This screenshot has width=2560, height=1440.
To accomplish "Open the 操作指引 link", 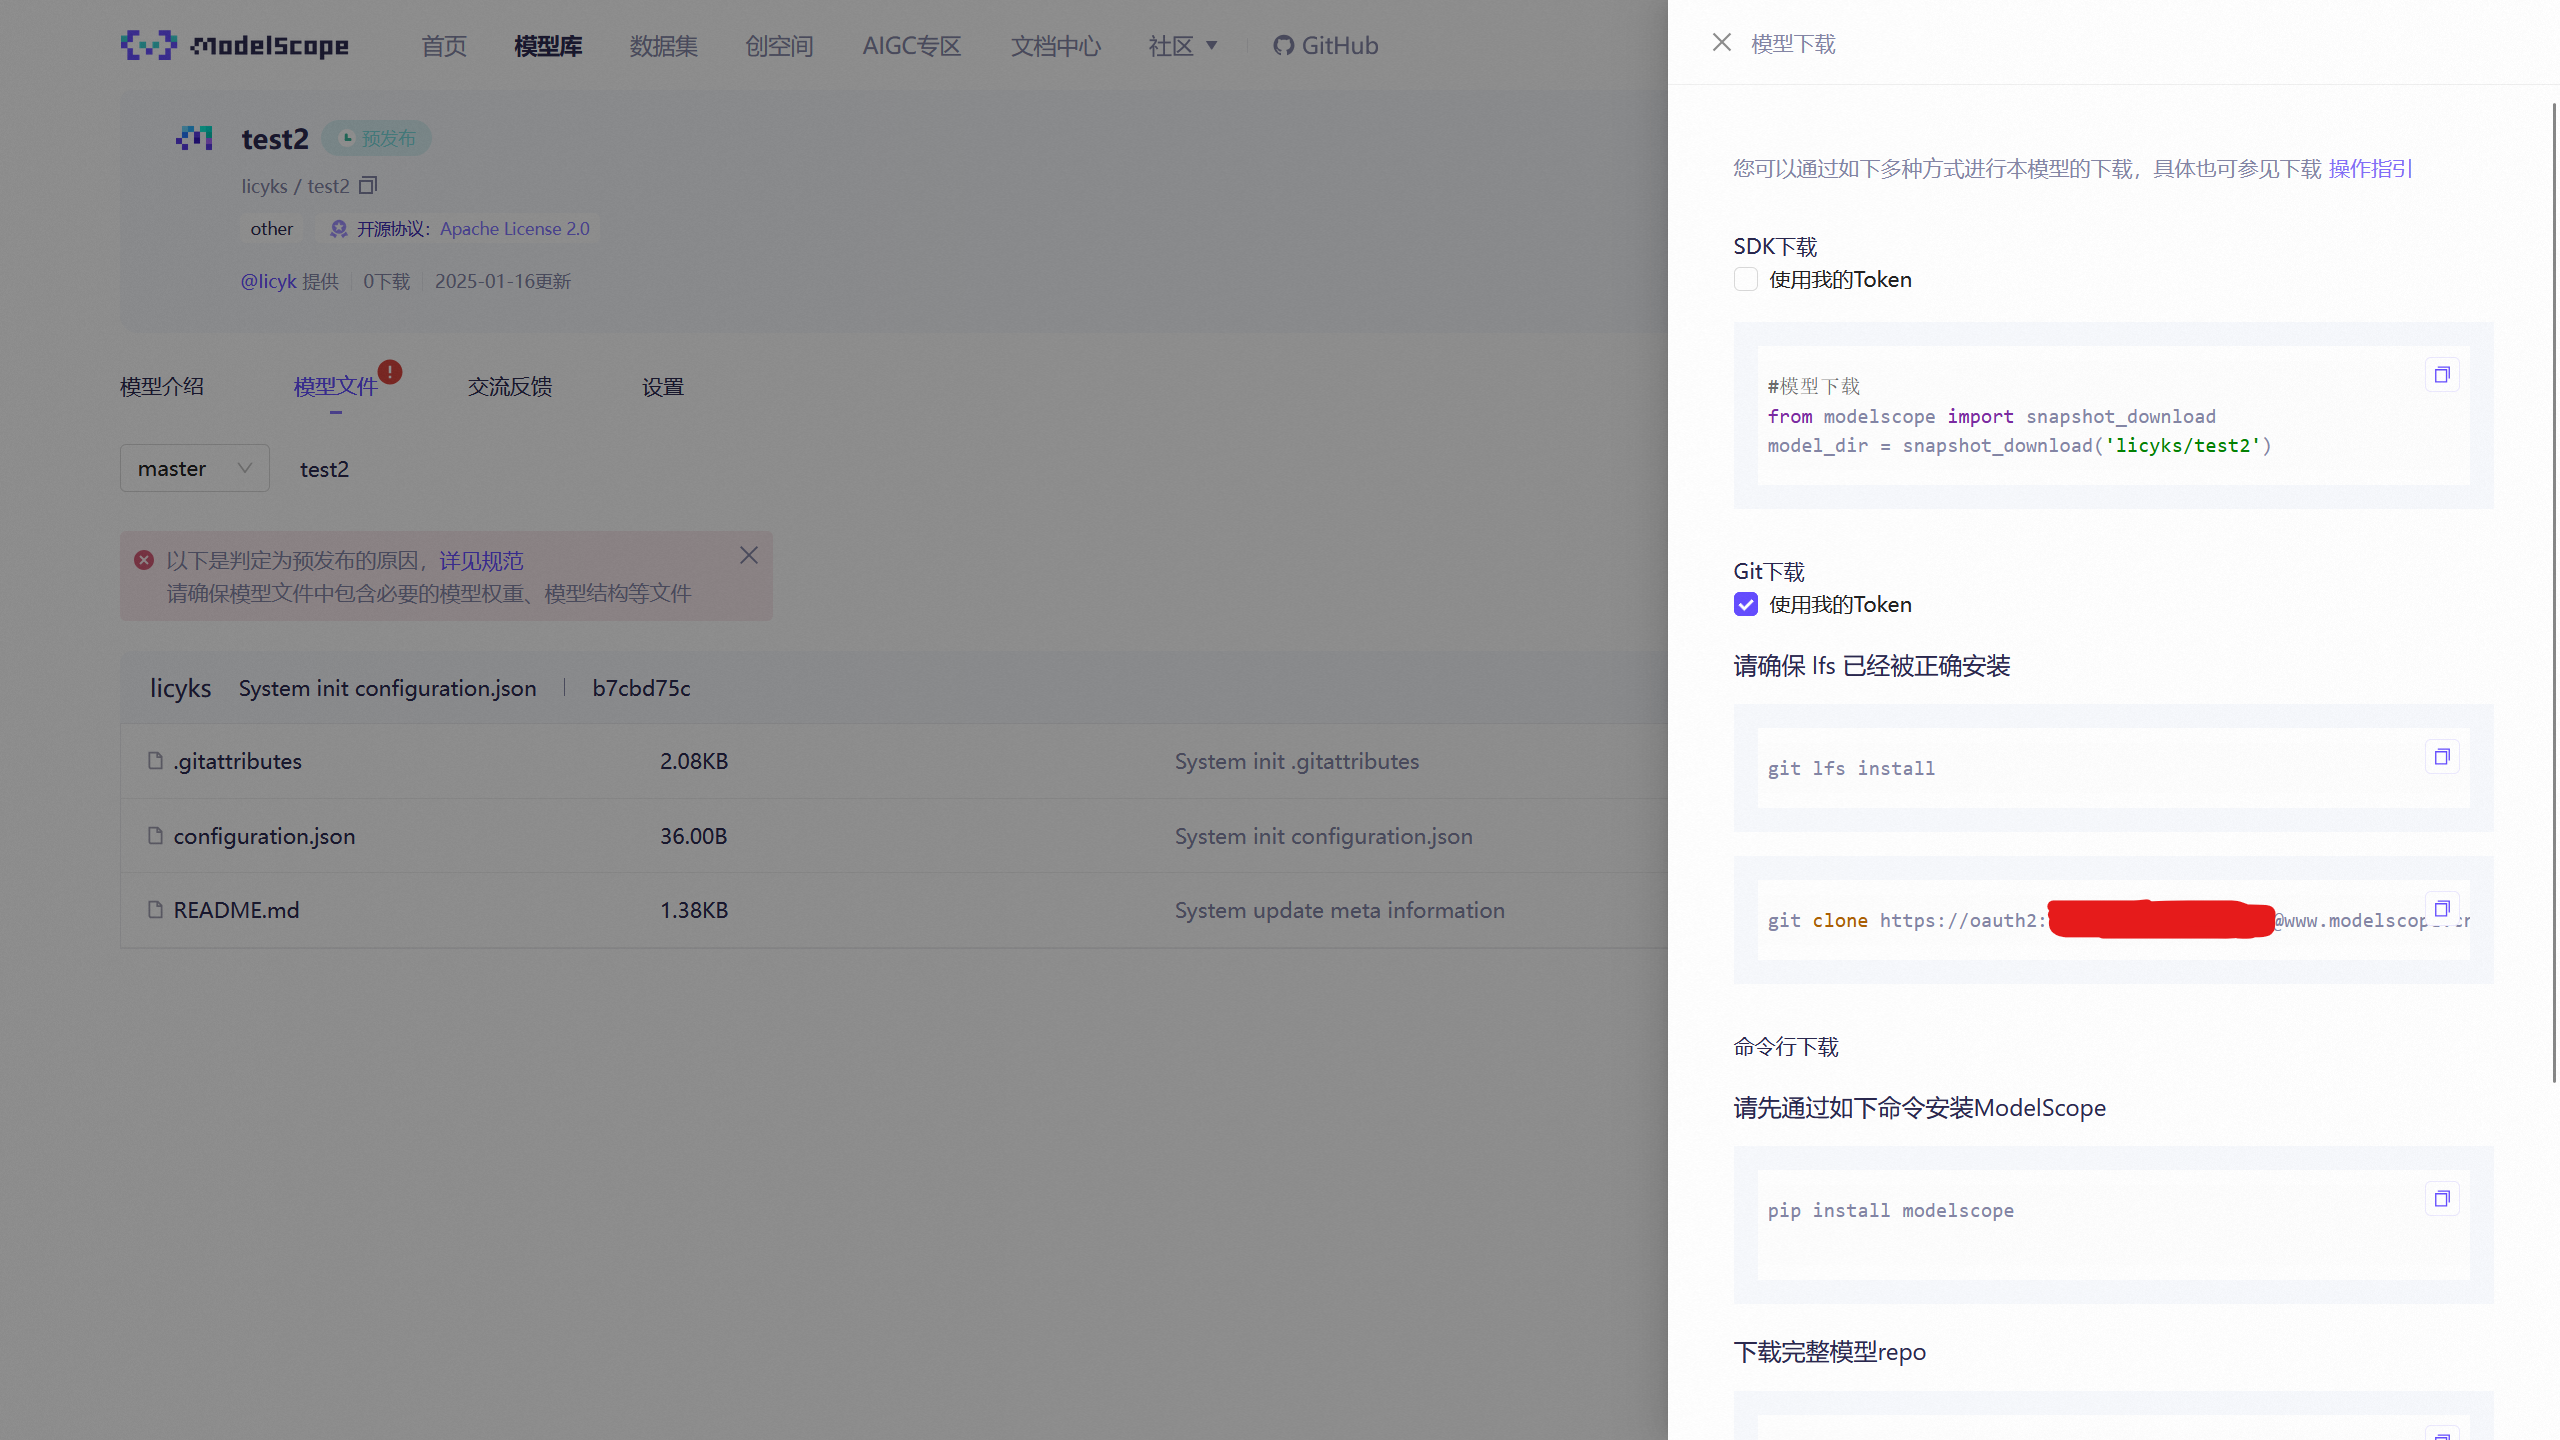I will (x=2370, y=169).
